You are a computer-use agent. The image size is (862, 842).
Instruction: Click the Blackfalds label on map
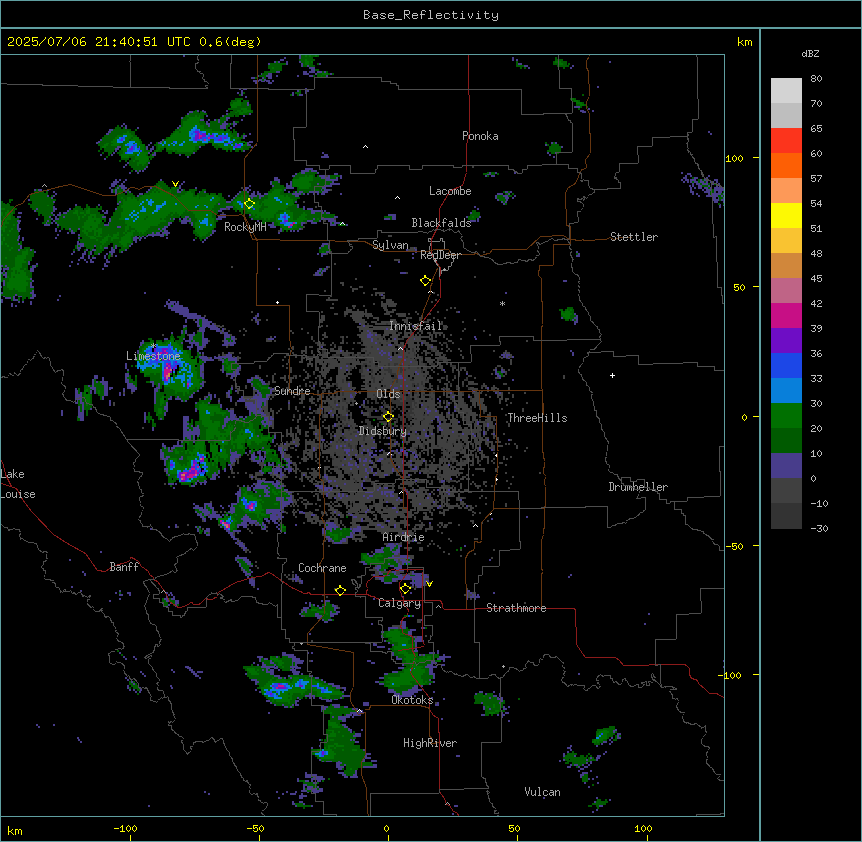point(441,223)
